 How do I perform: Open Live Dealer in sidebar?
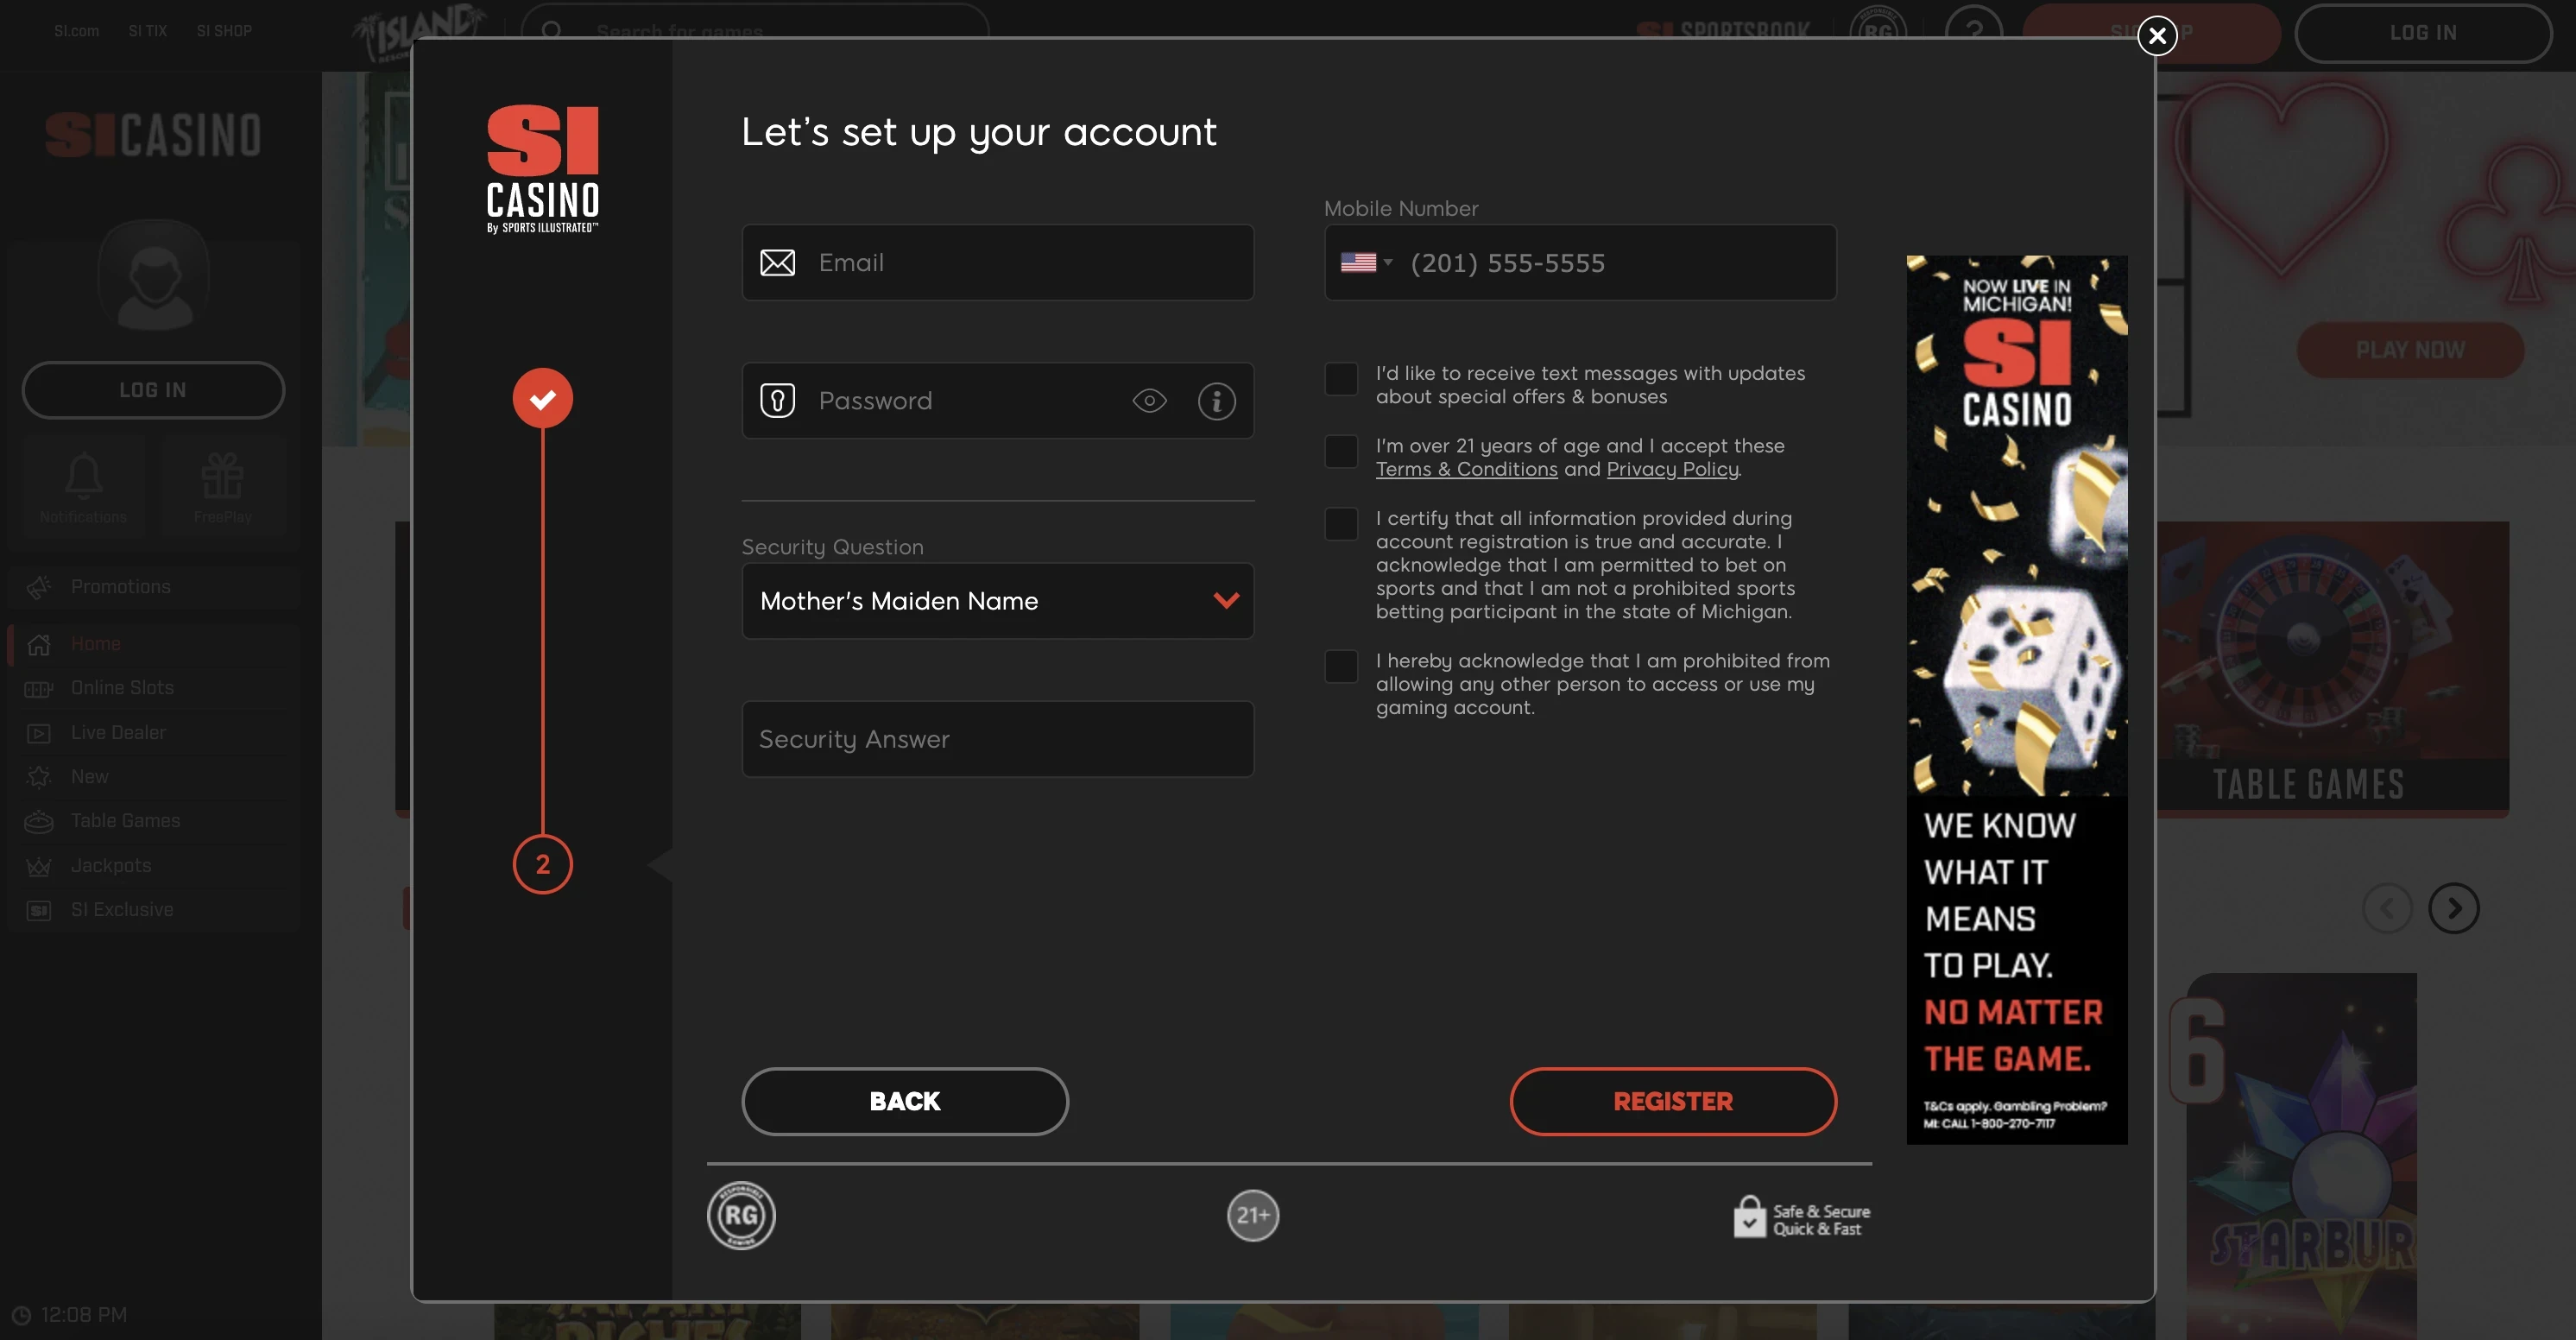pyautogui.click(x=153, y=732)
